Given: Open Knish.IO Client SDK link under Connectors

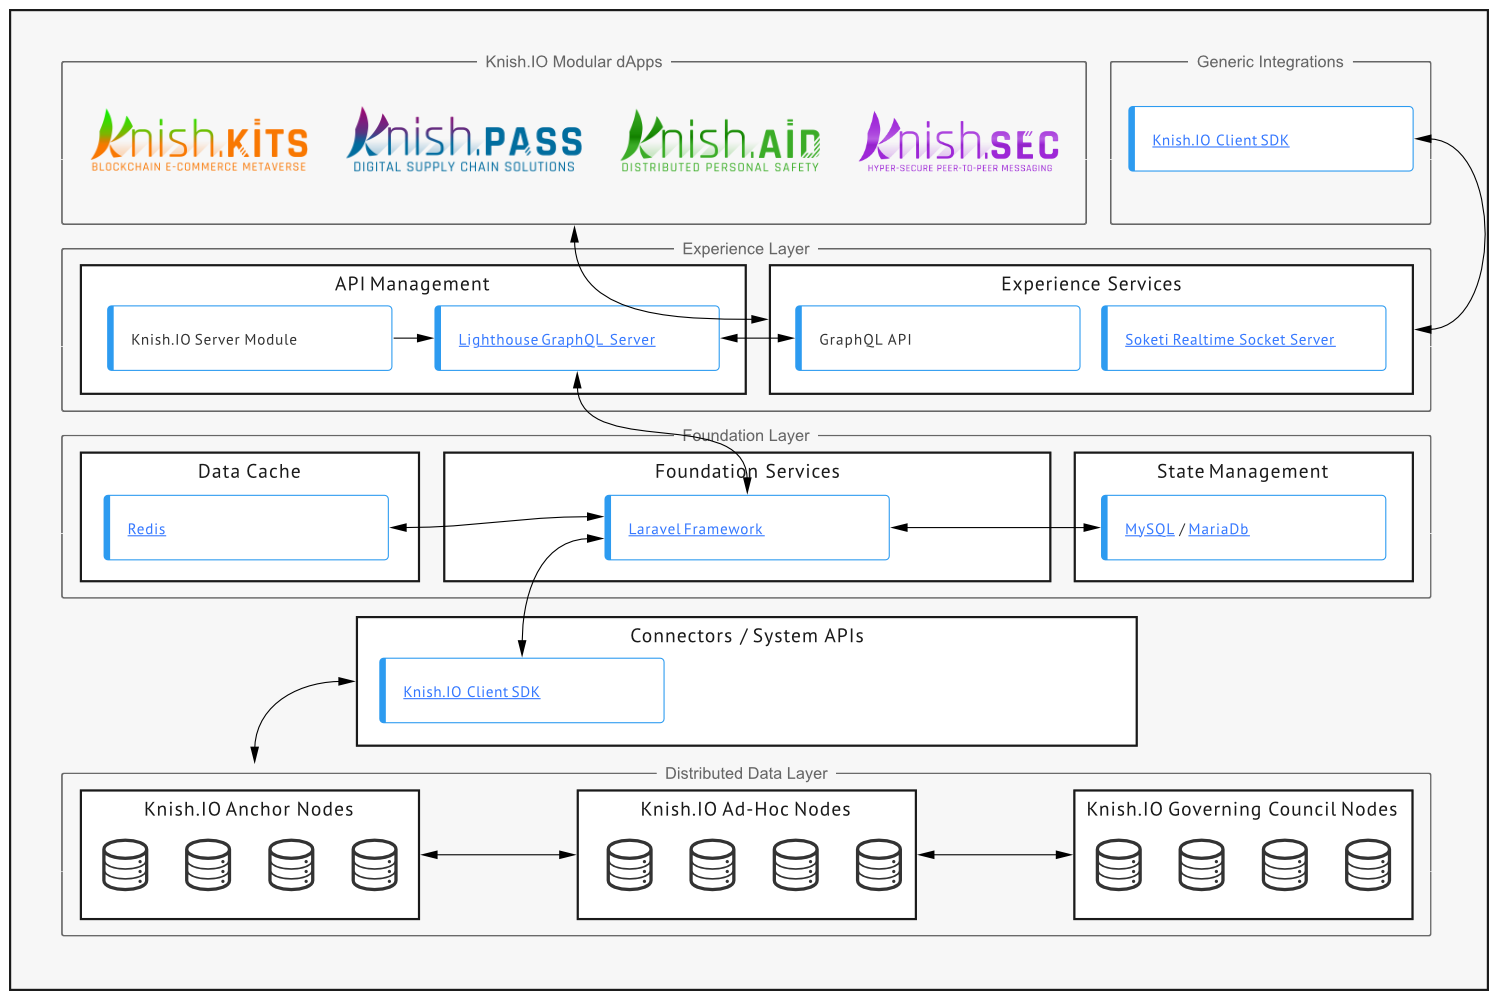Looking at the screenshot, I should point(471,692).
